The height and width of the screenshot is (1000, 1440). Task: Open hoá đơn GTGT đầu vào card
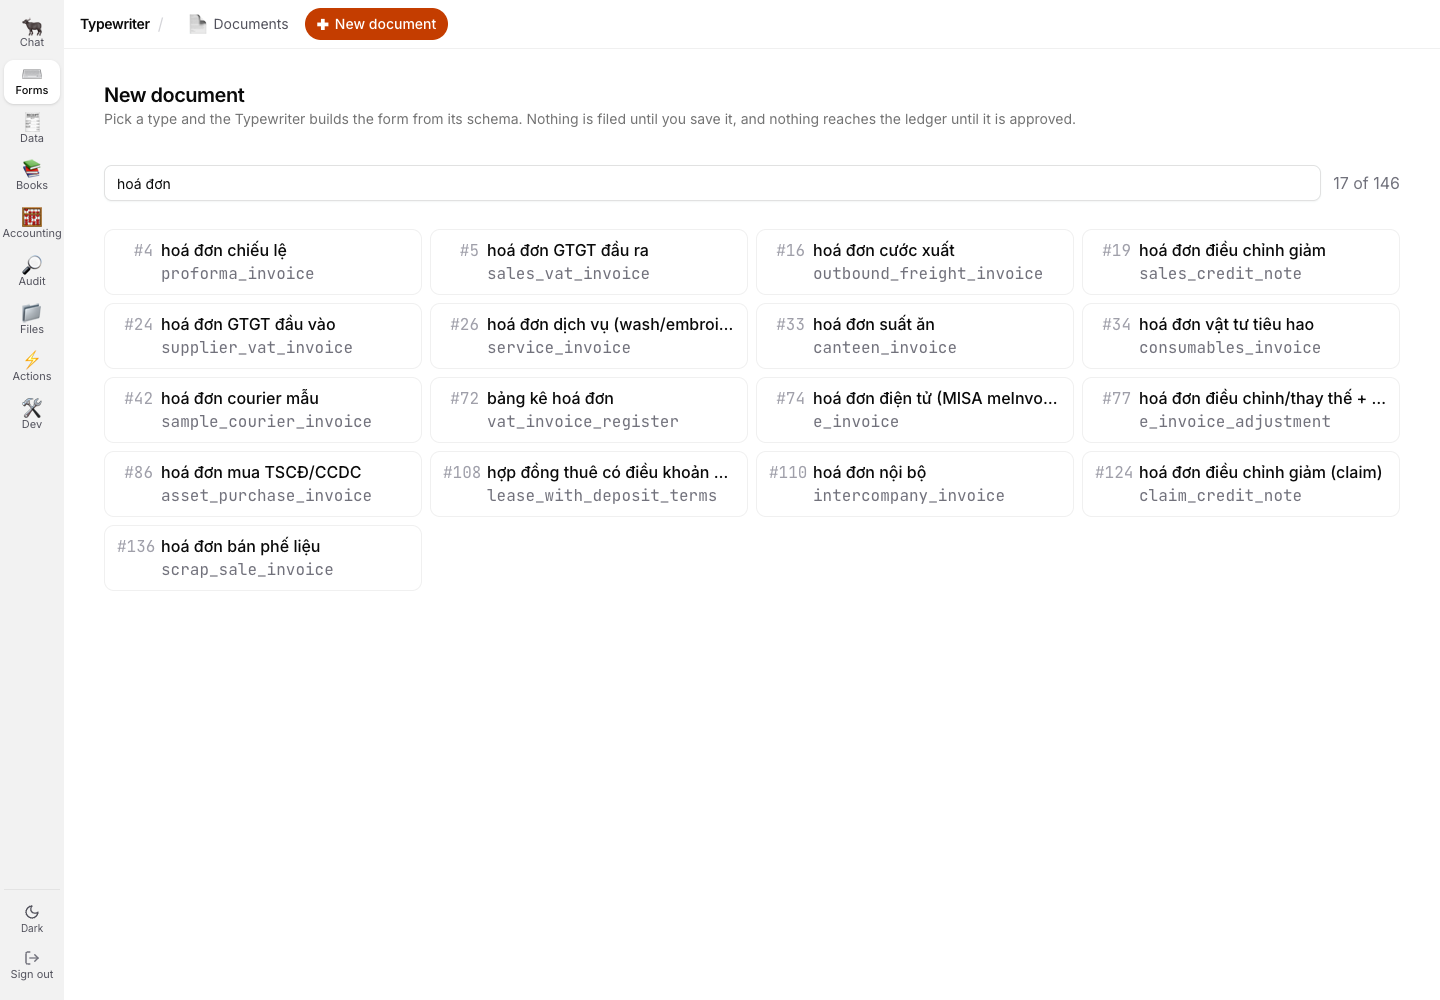[263, 336]
